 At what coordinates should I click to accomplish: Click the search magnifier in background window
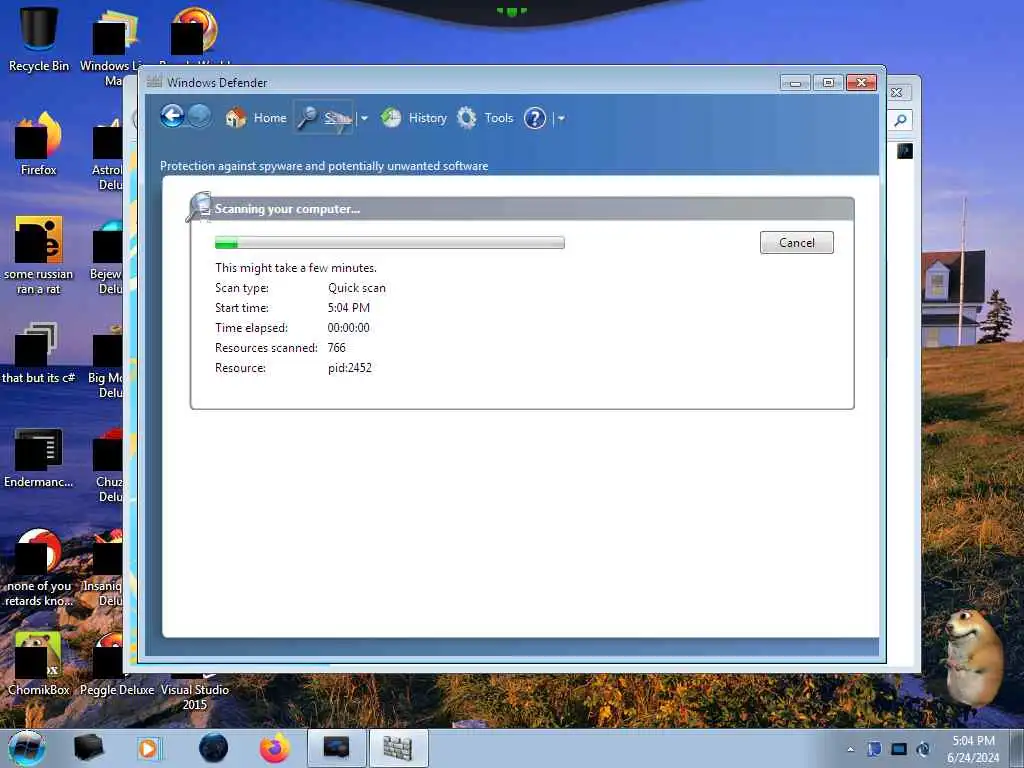(x=901, y=120)
